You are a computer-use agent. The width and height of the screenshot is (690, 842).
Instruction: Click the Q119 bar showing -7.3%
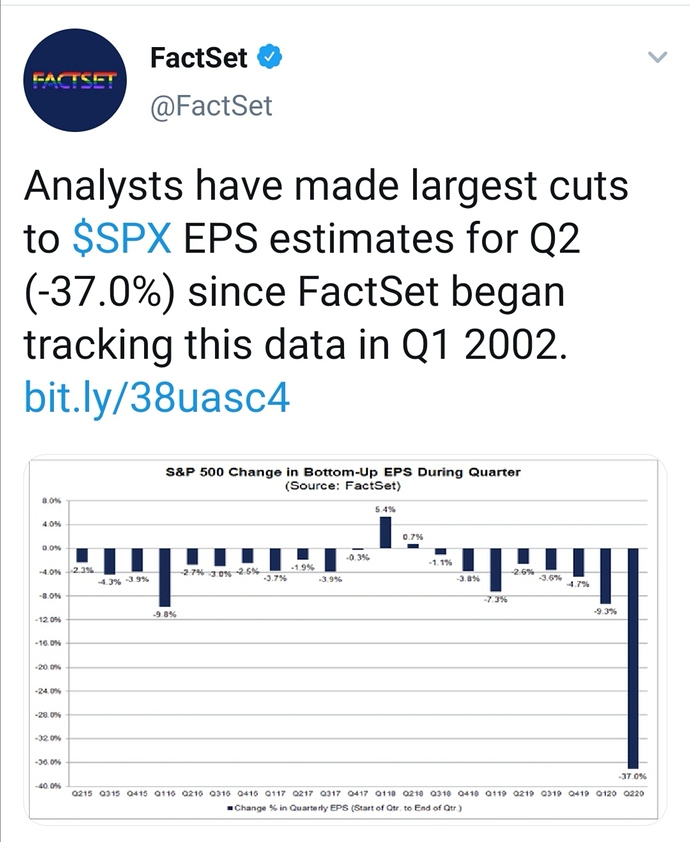(x=496, y=570)
